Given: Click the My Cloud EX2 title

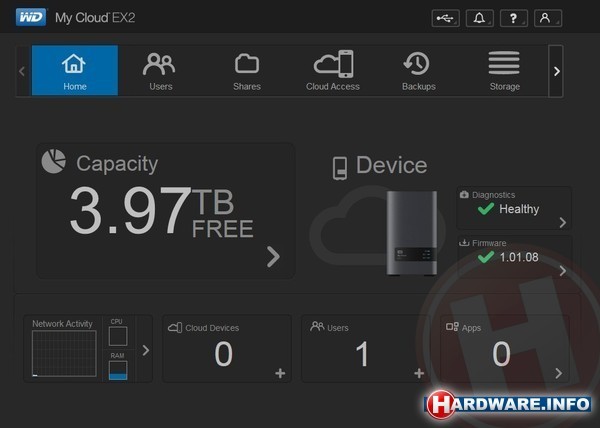Looking at the screenshot, I should point(95,18).
